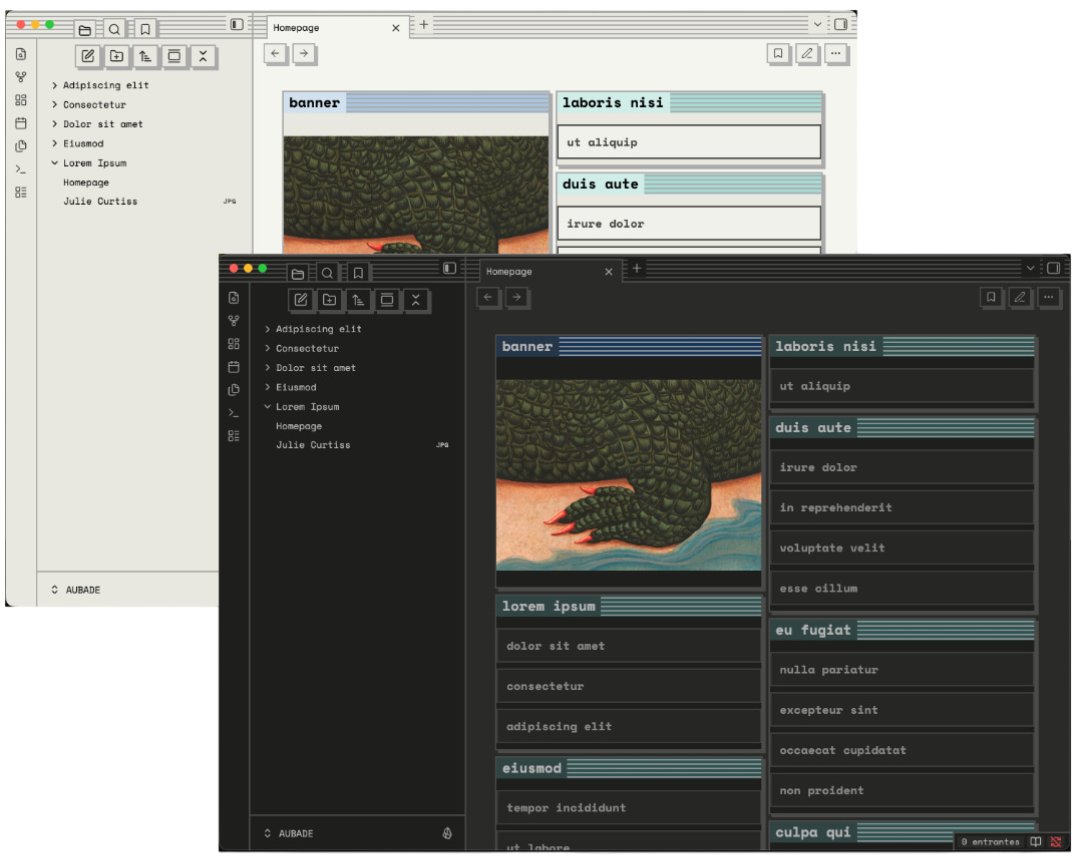Open more options menu in the dark window
The width and height of the screenshot is (1080, 859).
click(x=1048, y=298)
